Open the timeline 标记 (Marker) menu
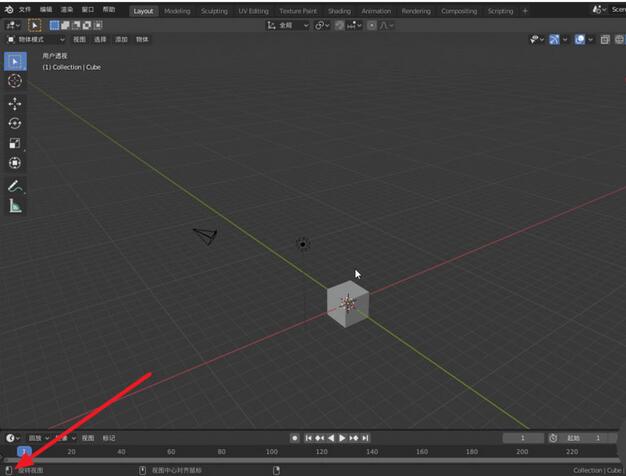 (x=109, y=438)
